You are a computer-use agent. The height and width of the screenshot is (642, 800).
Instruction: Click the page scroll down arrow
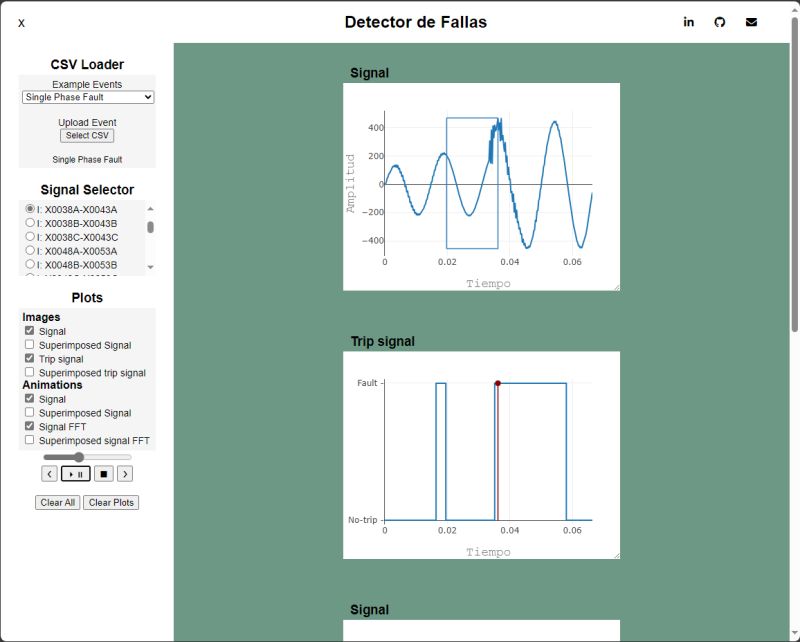(794, 634)
